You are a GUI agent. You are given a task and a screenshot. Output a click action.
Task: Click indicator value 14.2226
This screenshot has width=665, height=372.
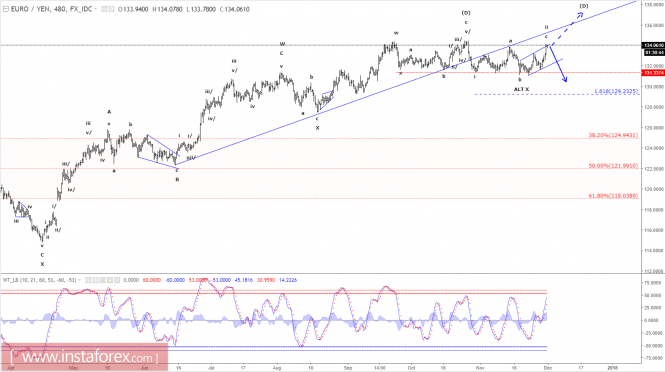[288, 280]
